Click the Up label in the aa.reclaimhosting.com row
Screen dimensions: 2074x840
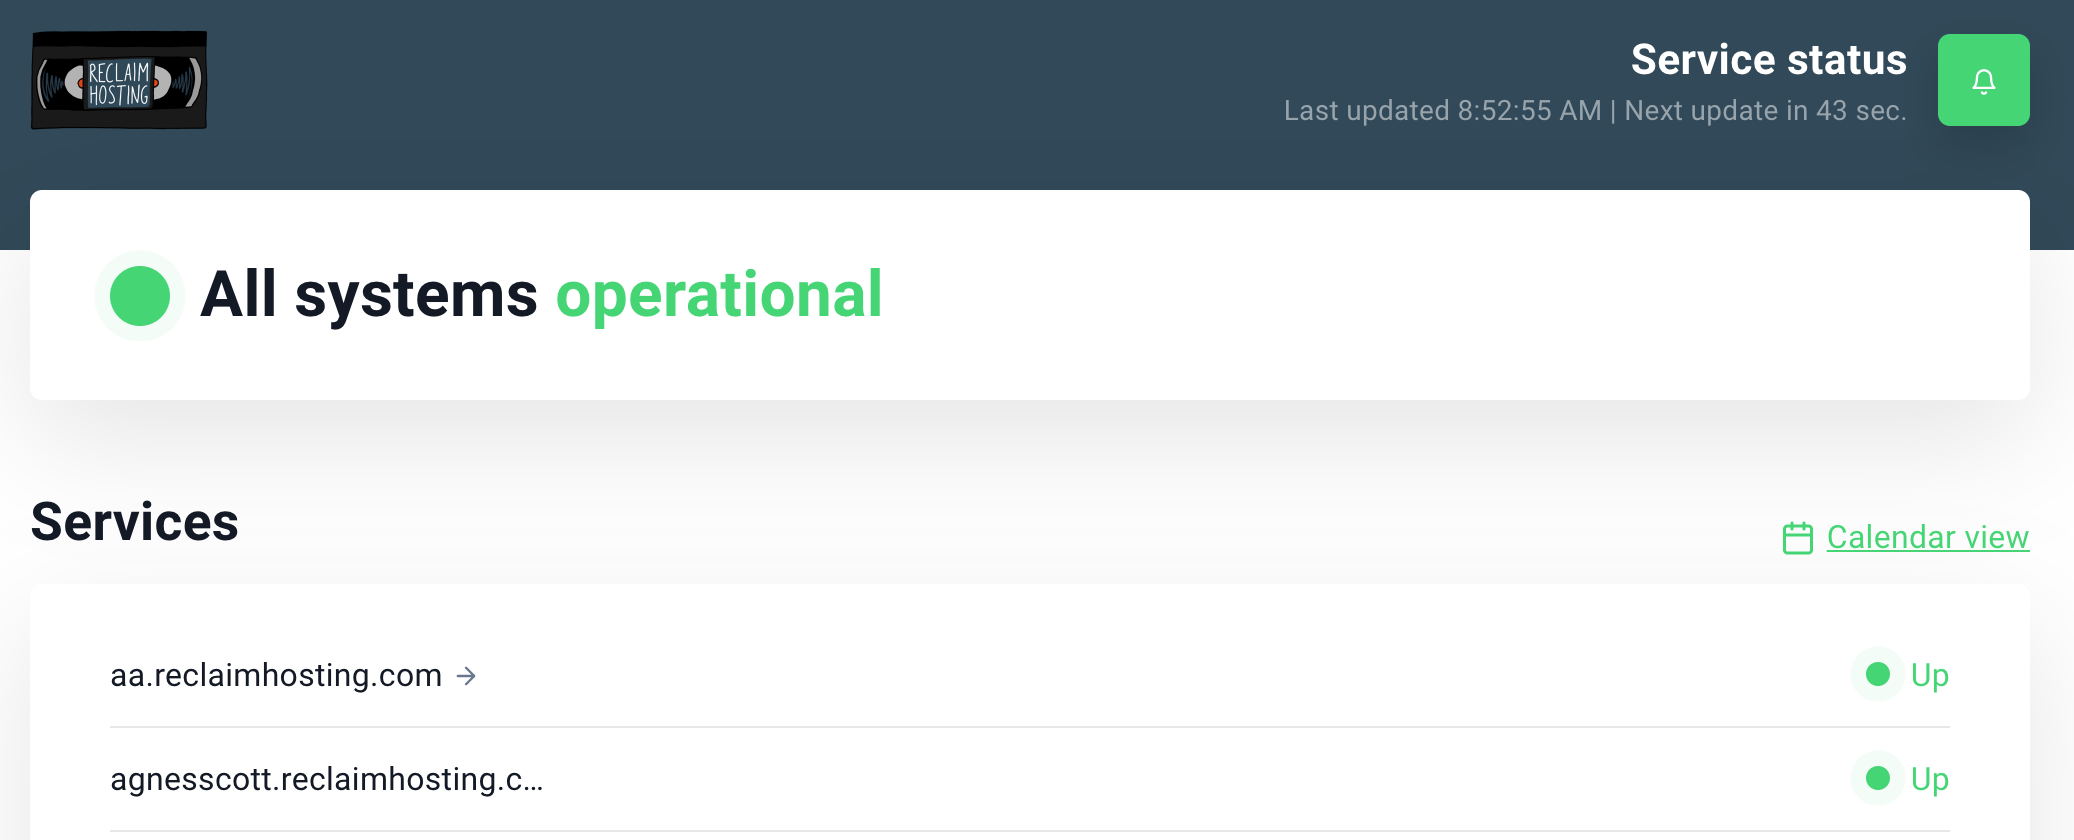pos(1930,676)
